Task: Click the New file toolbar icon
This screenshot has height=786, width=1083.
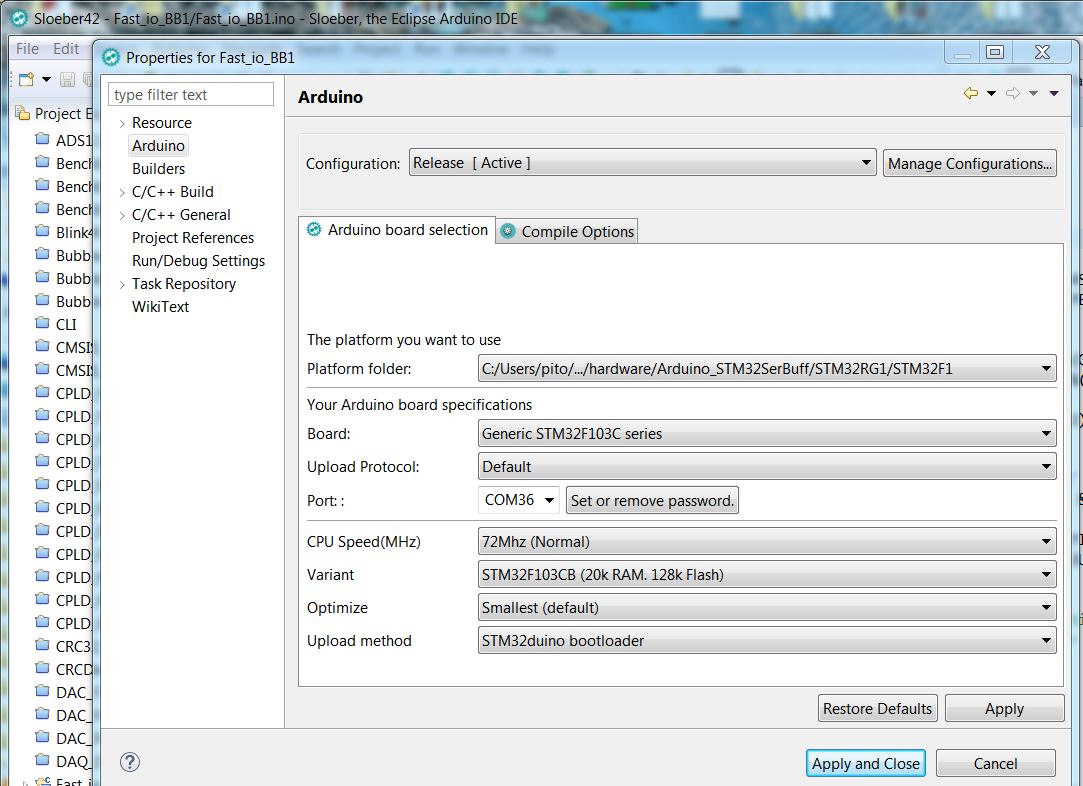Action: [x=27, y=79]
